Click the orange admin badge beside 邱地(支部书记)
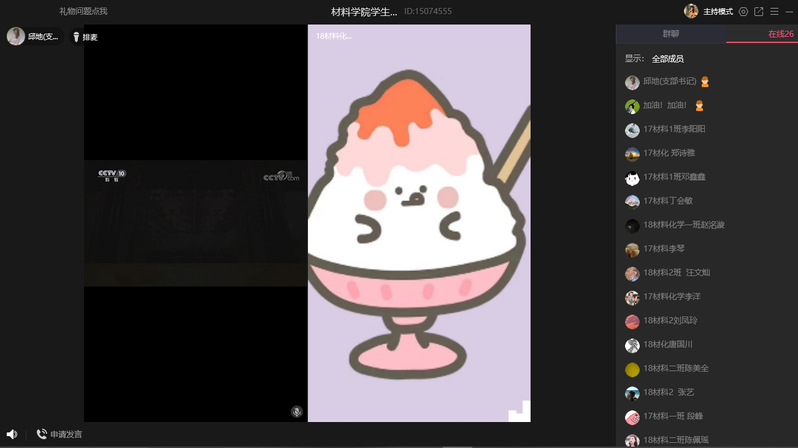Screen dimensions: 798x448 [x=705, y=82]
